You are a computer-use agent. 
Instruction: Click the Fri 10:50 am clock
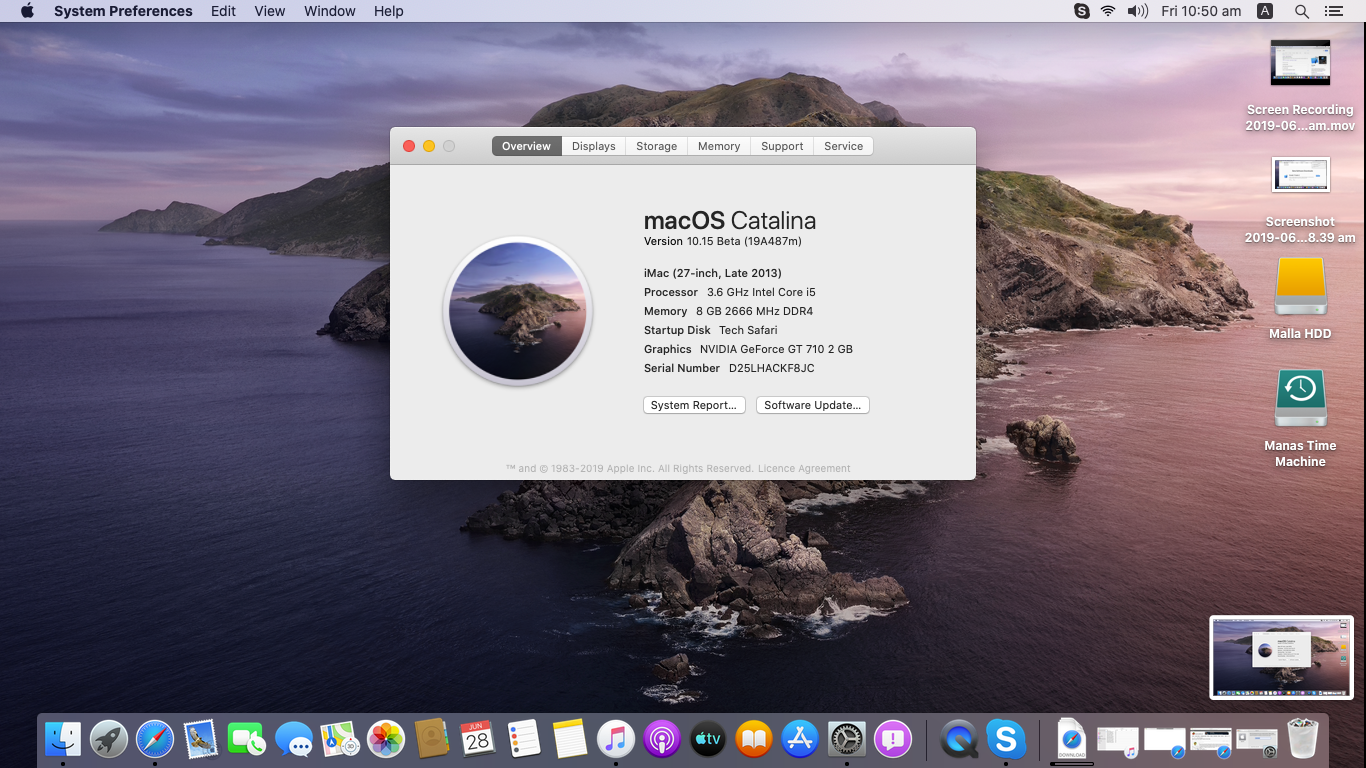(1201, 11)
